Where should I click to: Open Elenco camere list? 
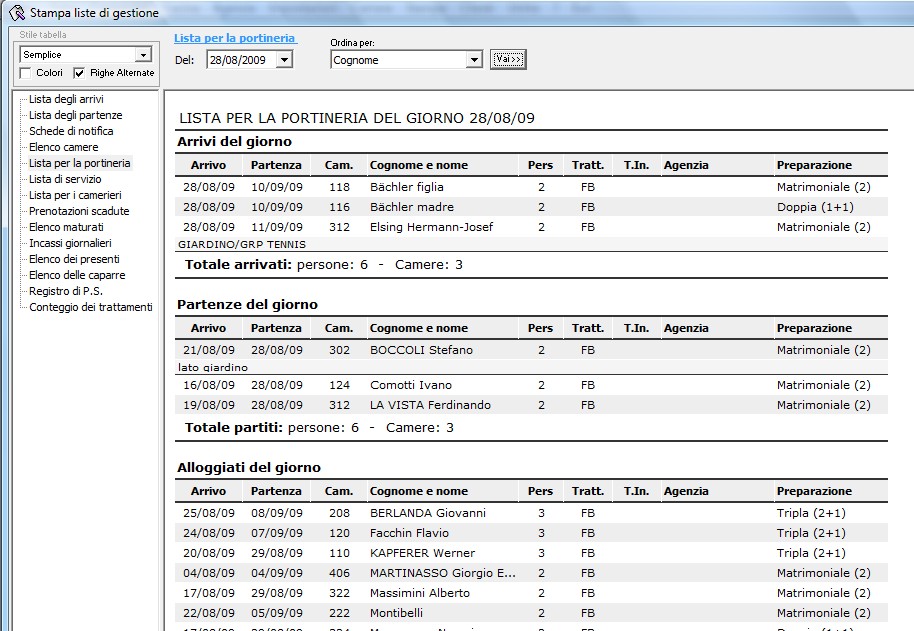tap(64, 147)
